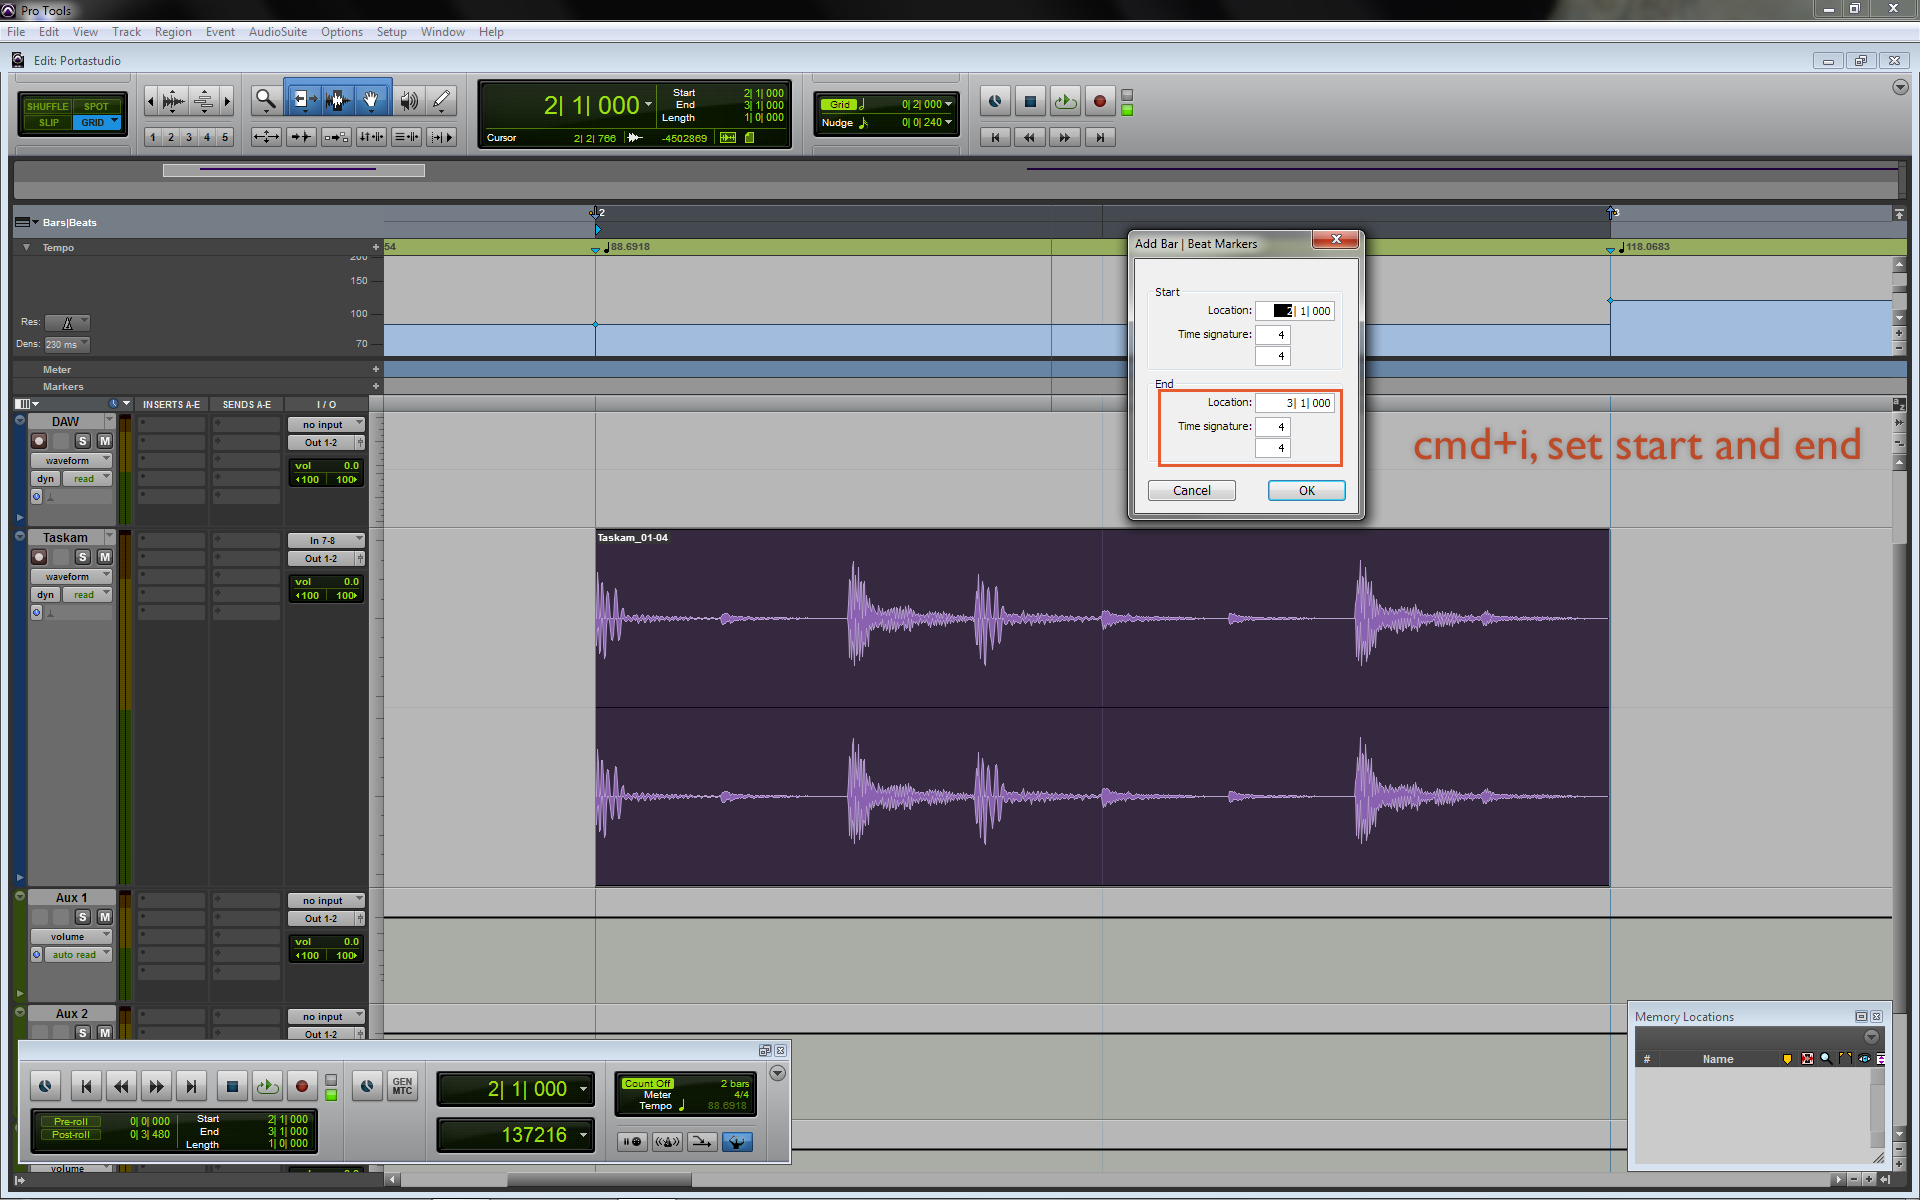
Task: Open the File menu
Action: 16,32
